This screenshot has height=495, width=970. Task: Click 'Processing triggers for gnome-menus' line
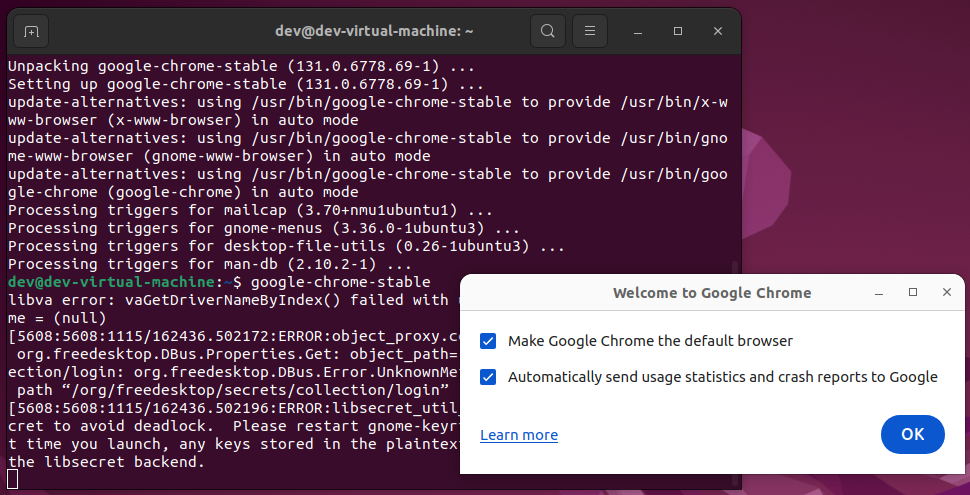(264, 228)
